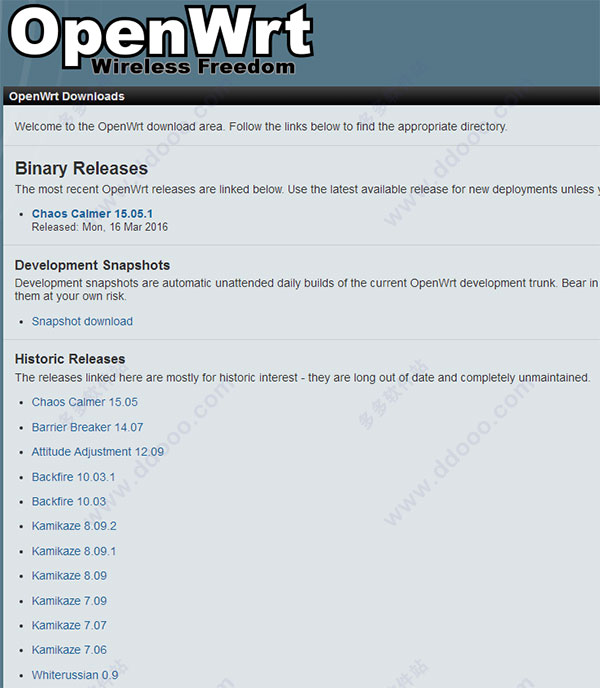Screen dimensions: 600x688
Task: Open the Kamikaze 8.09 link
Action: (x=69, y=575)
